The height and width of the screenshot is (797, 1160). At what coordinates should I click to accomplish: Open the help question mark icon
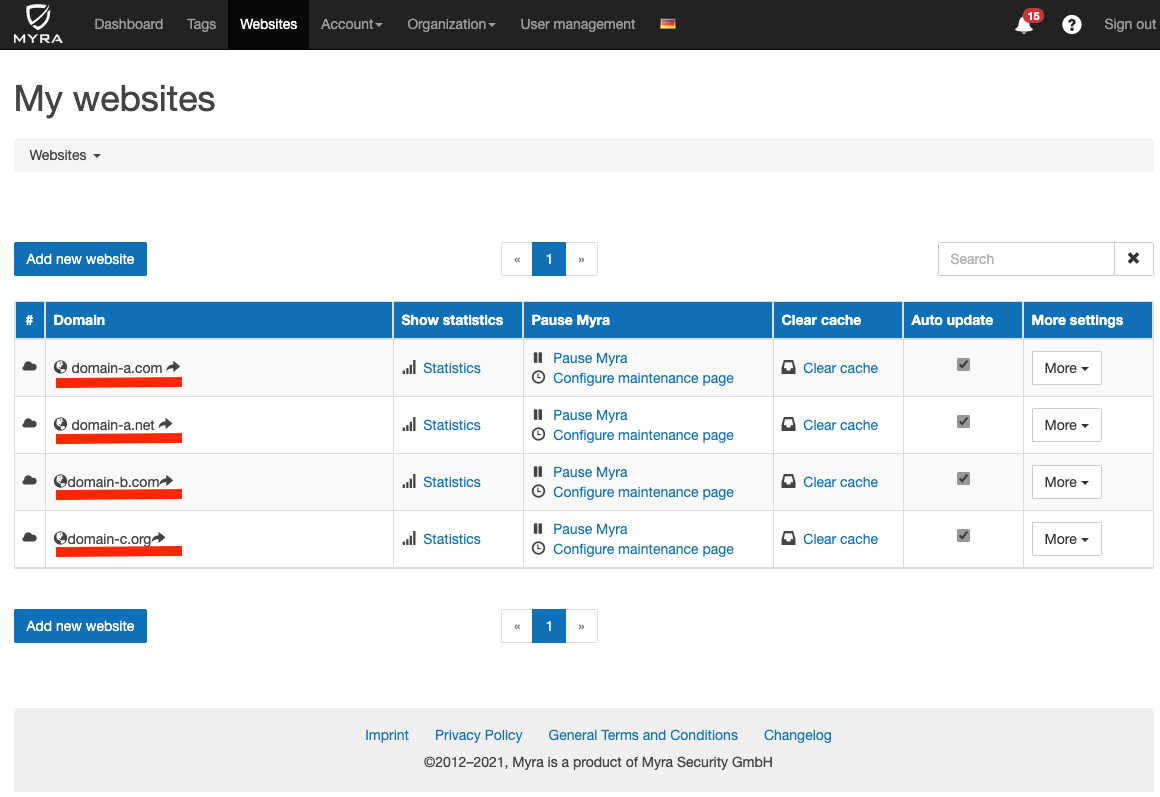tap(1071, 24)
